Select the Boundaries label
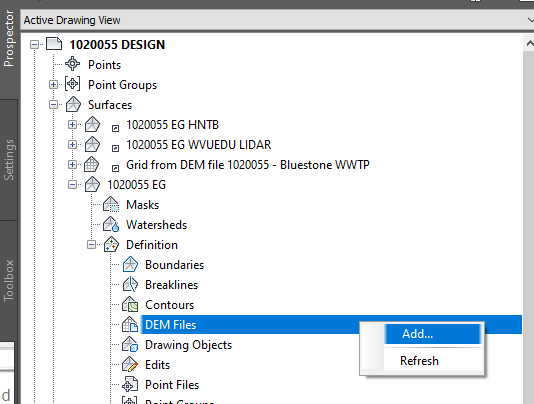The width and height of the screenshot is (534, 404). (x=174, y=265)
